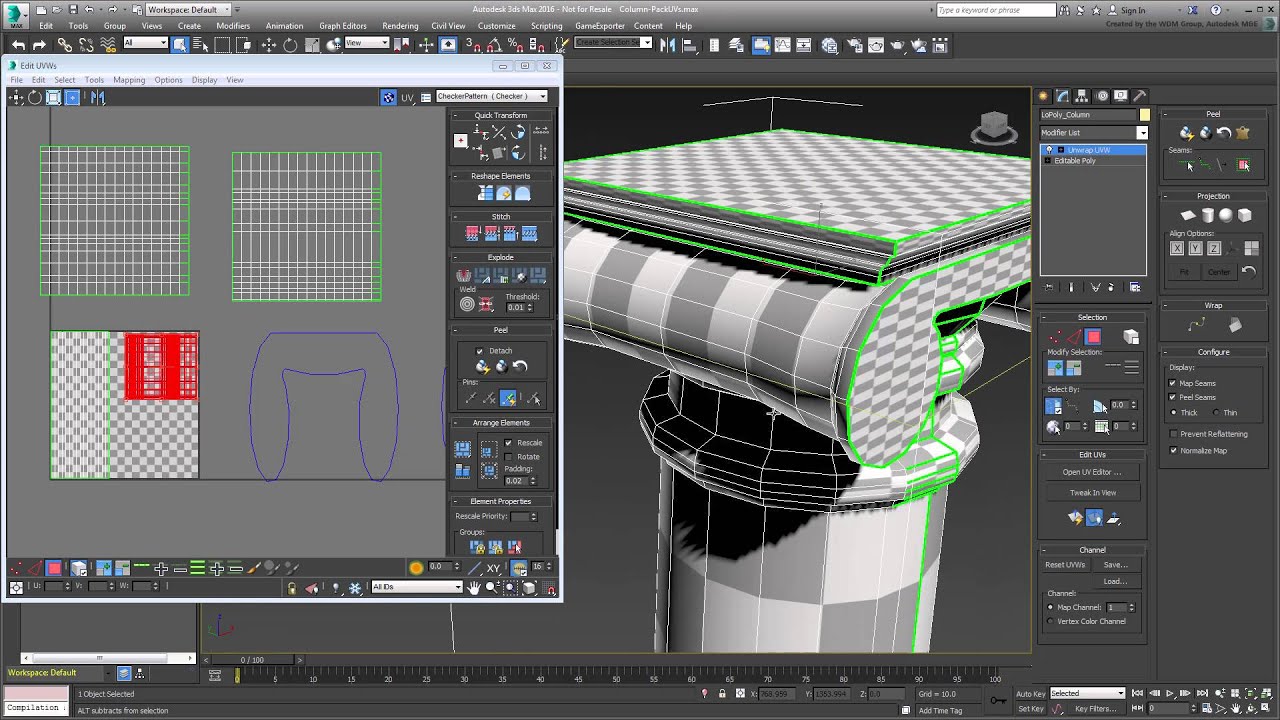This screenshot has height=720, width=1280.
Task: Enable the Rotate checkbox in Arrange Elements
Action: (509, 457)
